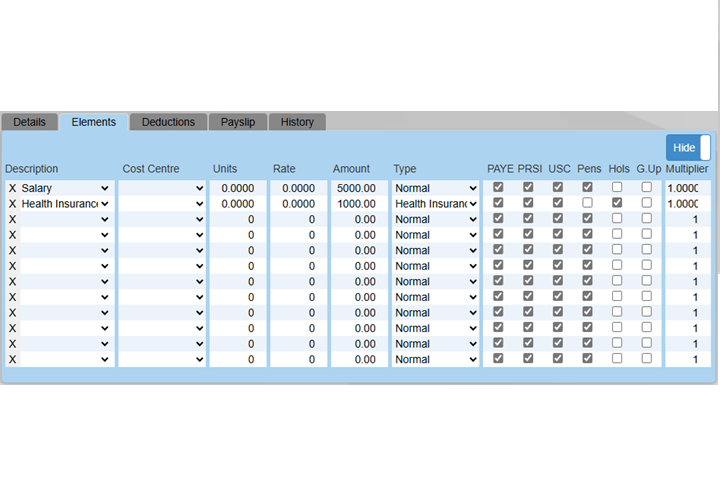This screenshot has height=495, width=720.
Task: Uncheck PAYE for the Salary row
Action: [x=498, y=187]
